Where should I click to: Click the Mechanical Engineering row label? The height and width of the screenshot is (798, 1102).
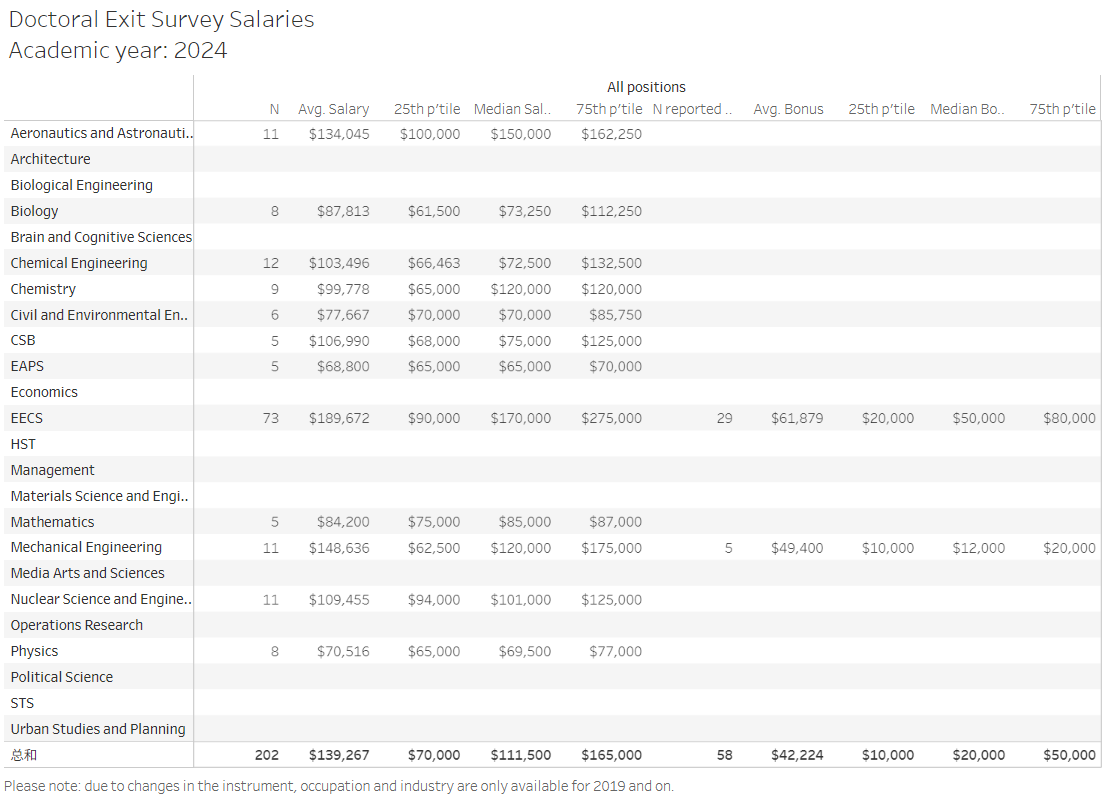[86, 547]
